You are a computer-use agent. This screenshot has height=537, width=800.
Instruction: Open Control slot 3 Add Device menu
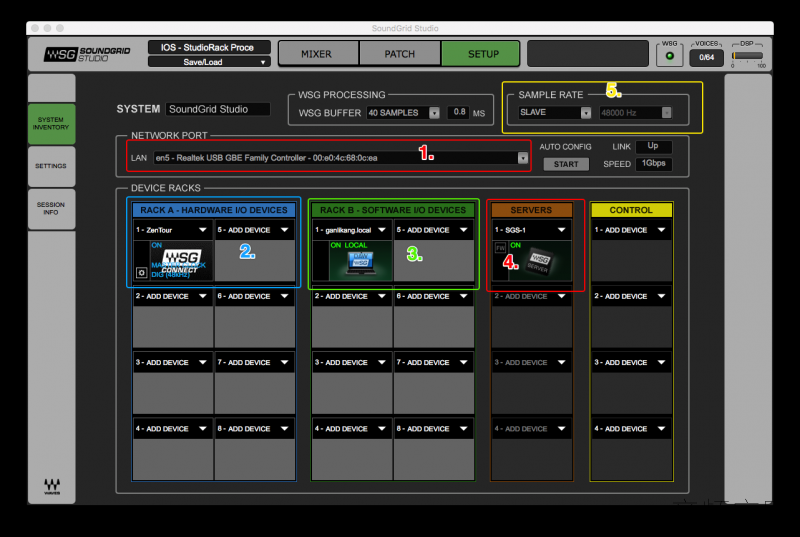click(x=631, y=363)
